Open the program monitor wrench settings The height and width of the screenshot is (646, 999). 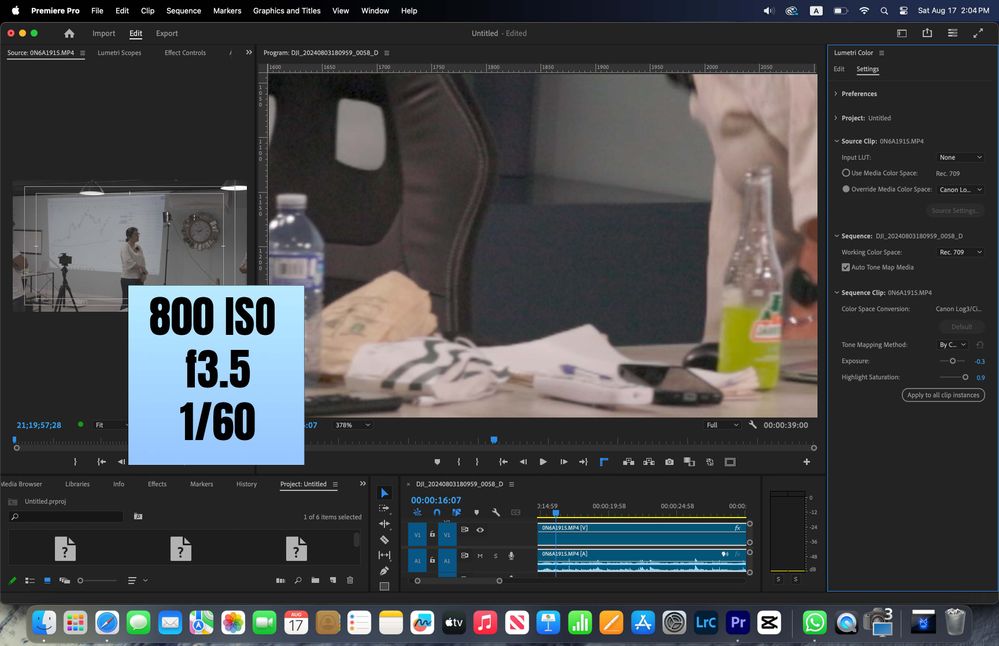[x=753, y=425]
